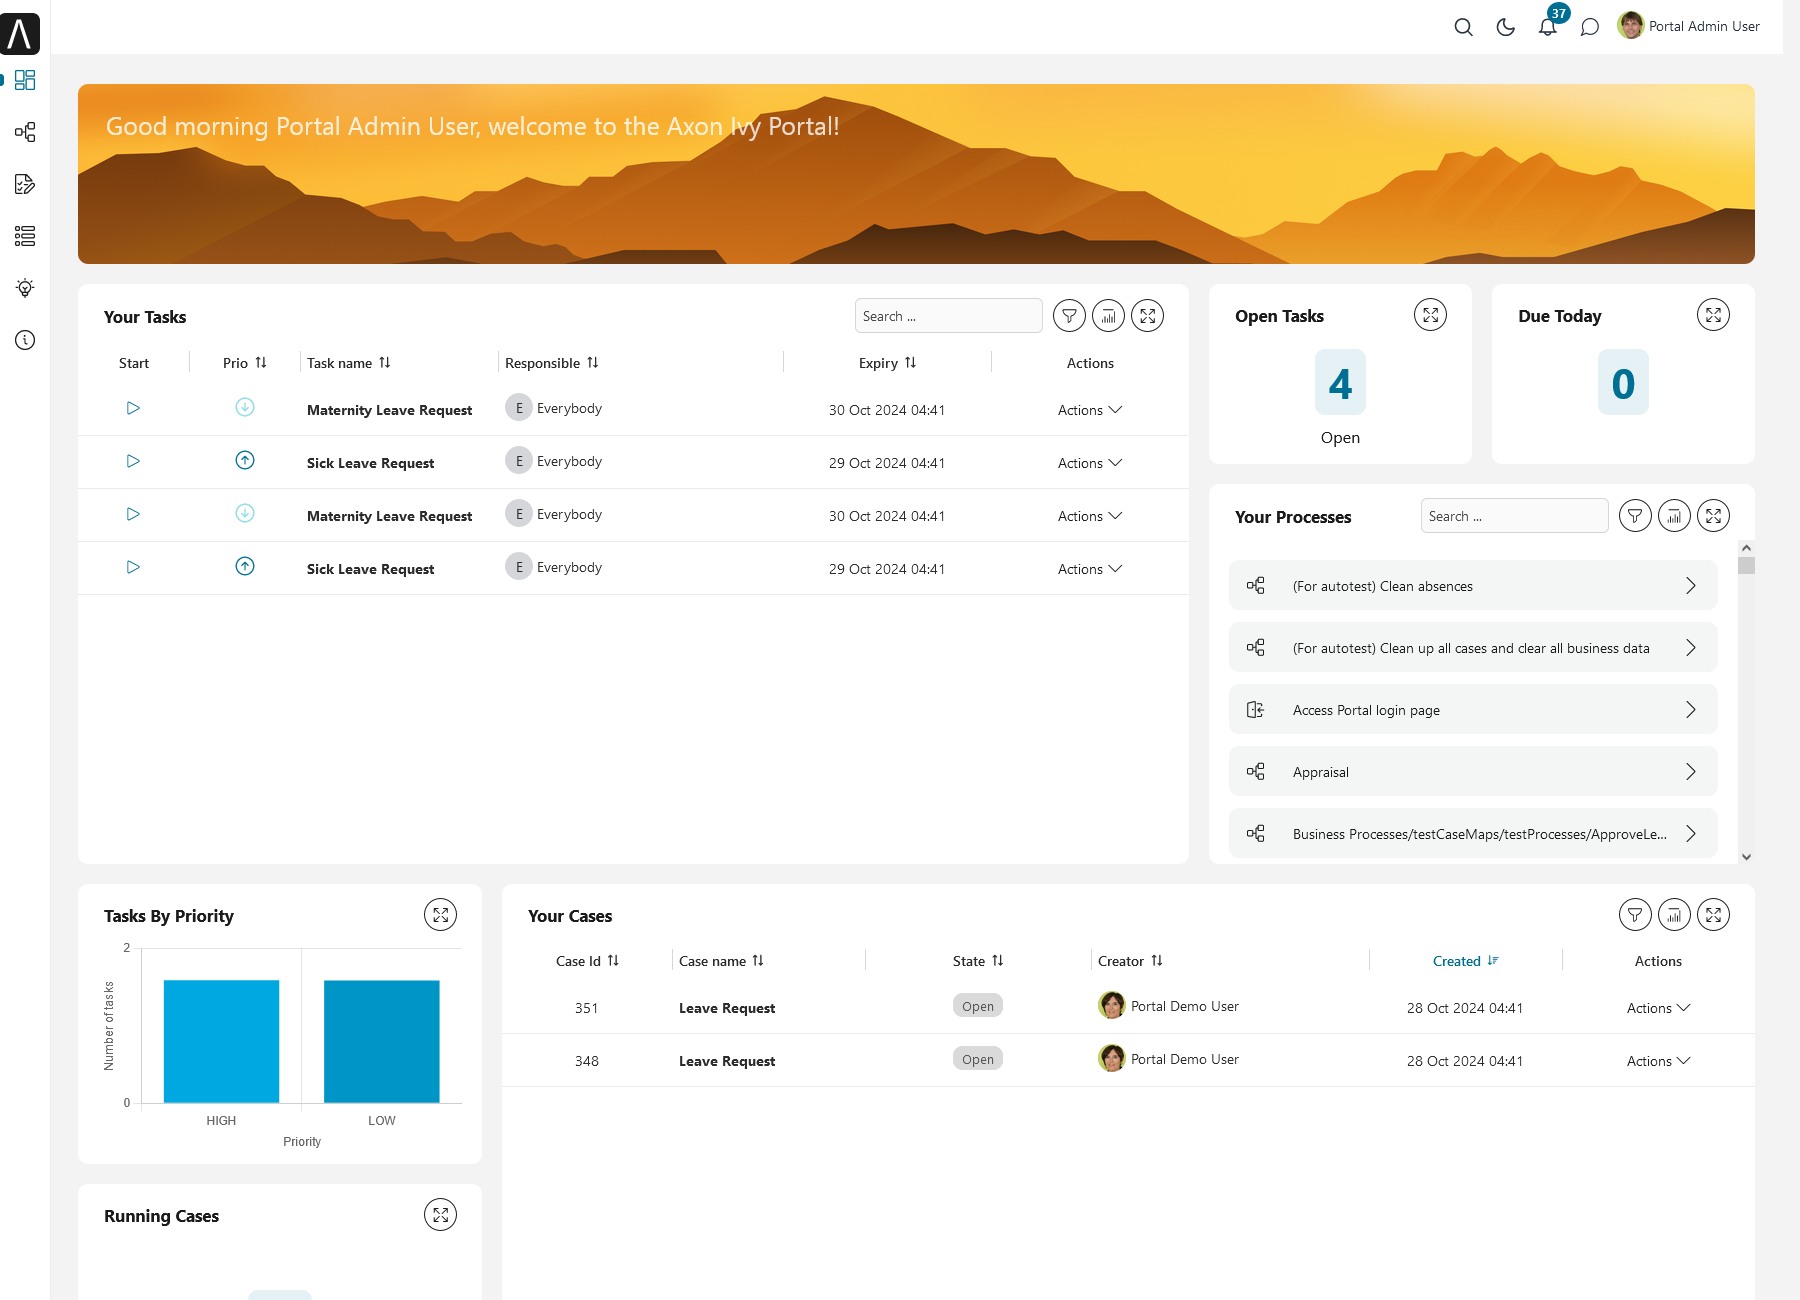The height and width of the screenshot is (1300, 1800).
Task: Click the LOW priority bar
Action: pyautogui.click(x=382, y=1042)
